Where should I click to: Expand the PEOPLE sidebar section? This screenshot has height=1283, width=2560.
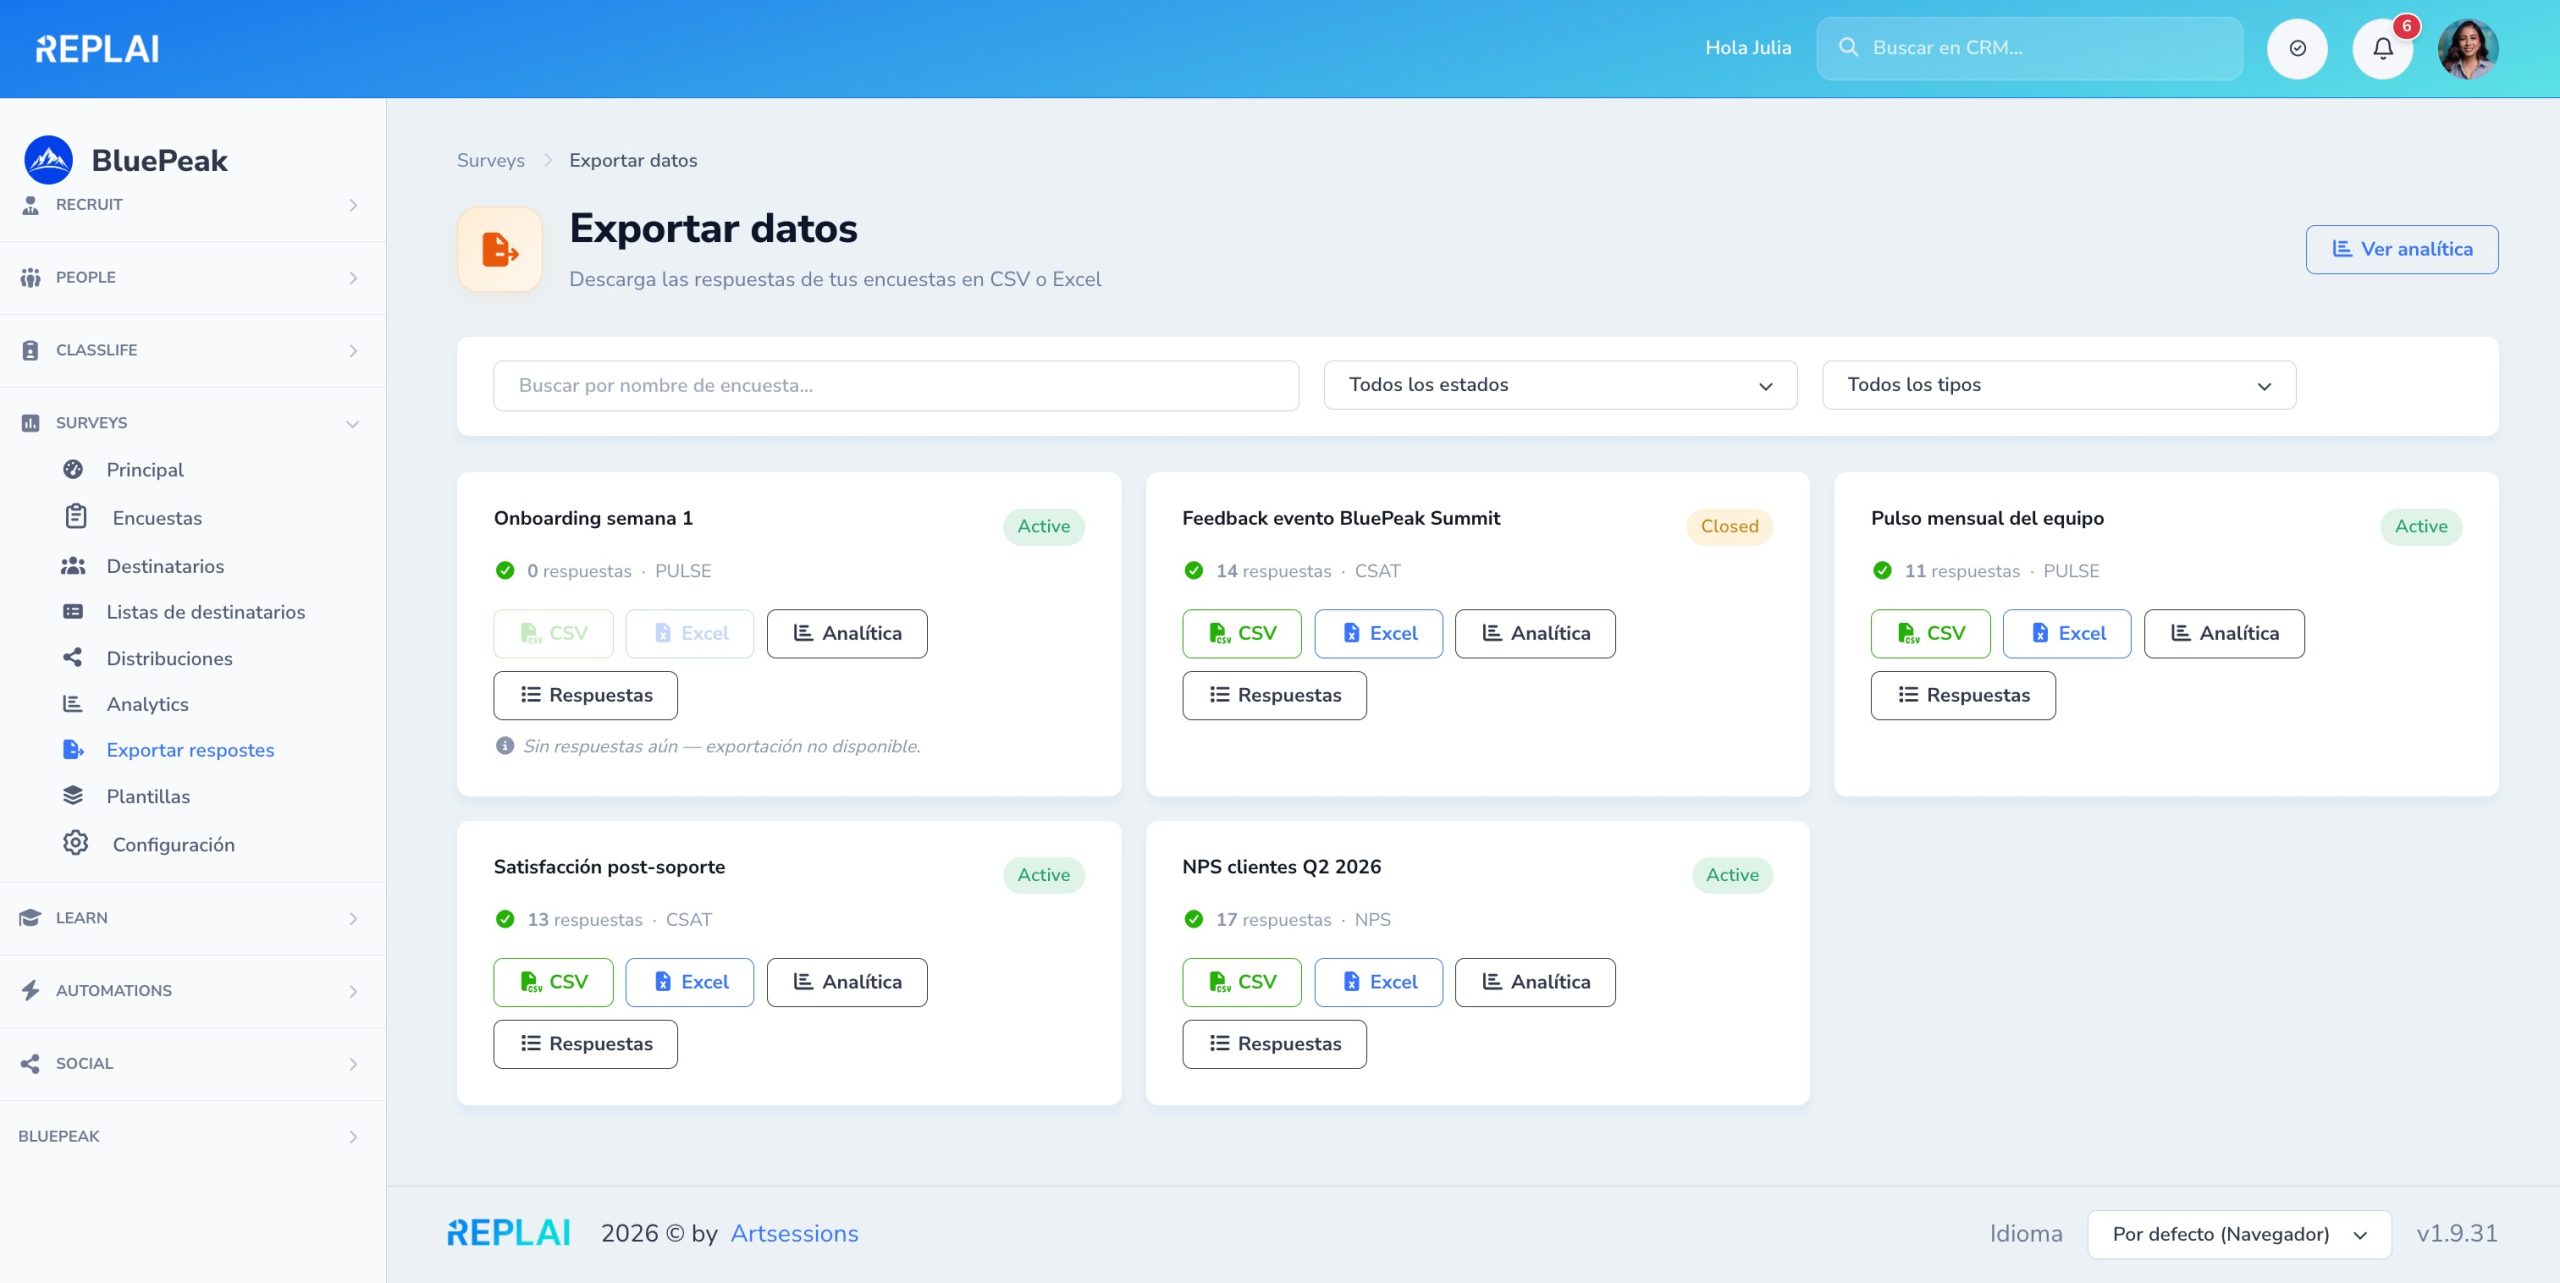click(192, 278)
